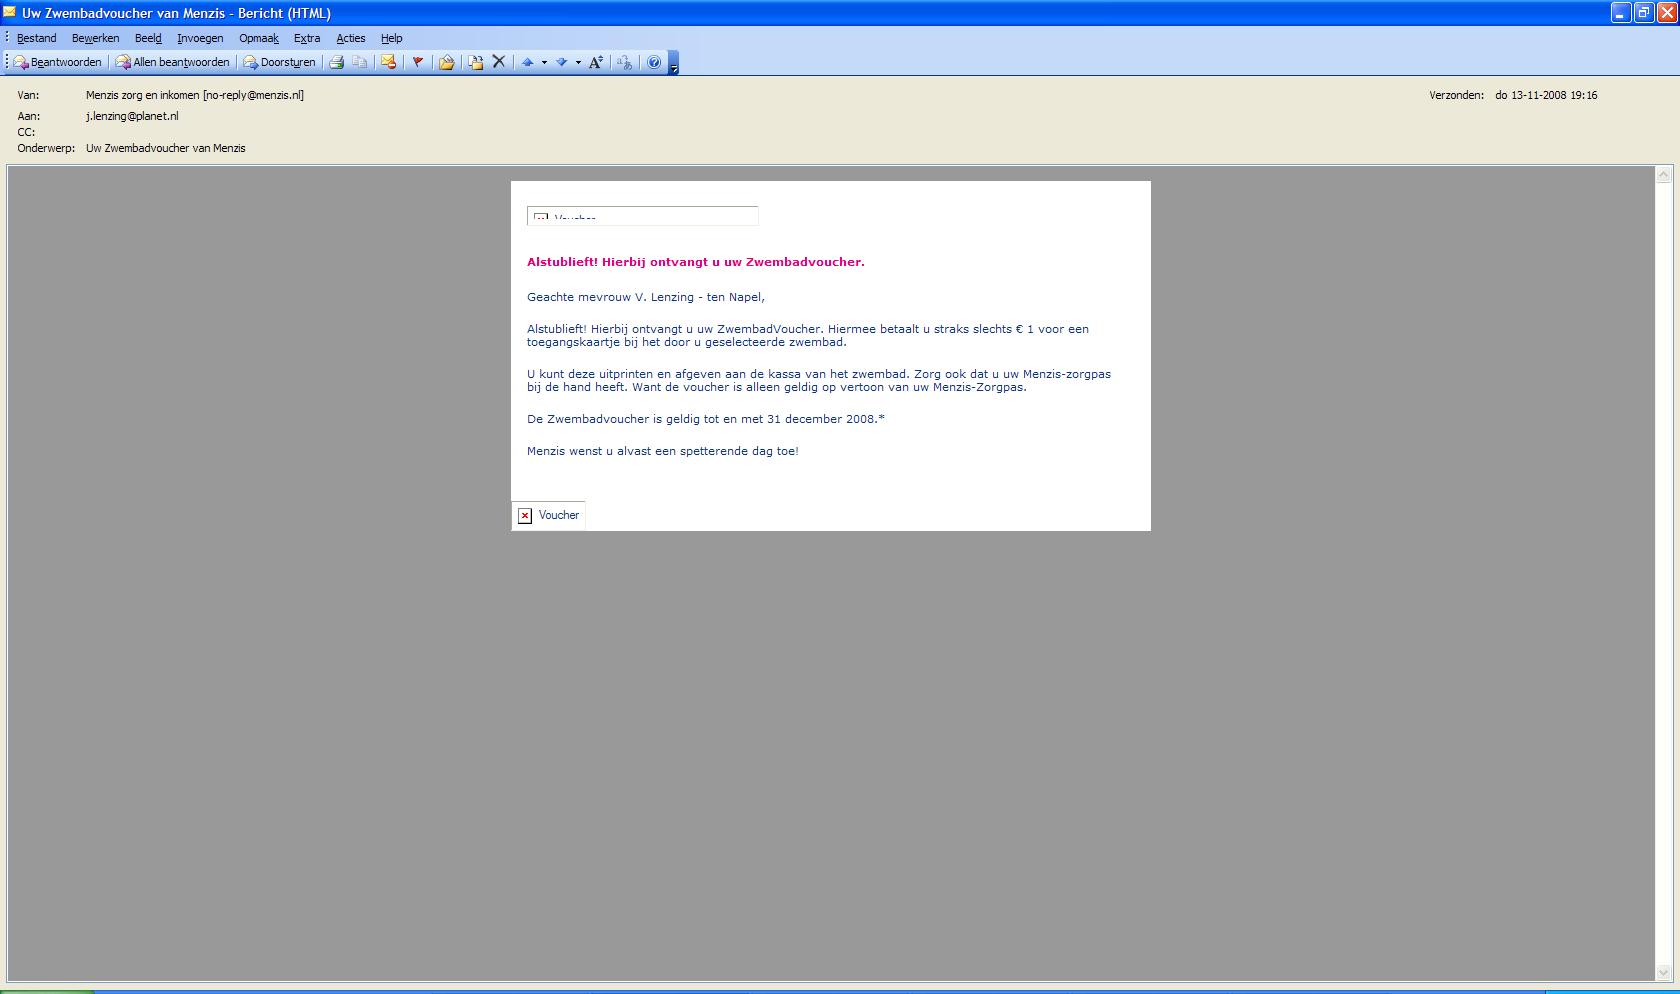Open the Extra menu
Screen dimensions: 1680x994
307,38
